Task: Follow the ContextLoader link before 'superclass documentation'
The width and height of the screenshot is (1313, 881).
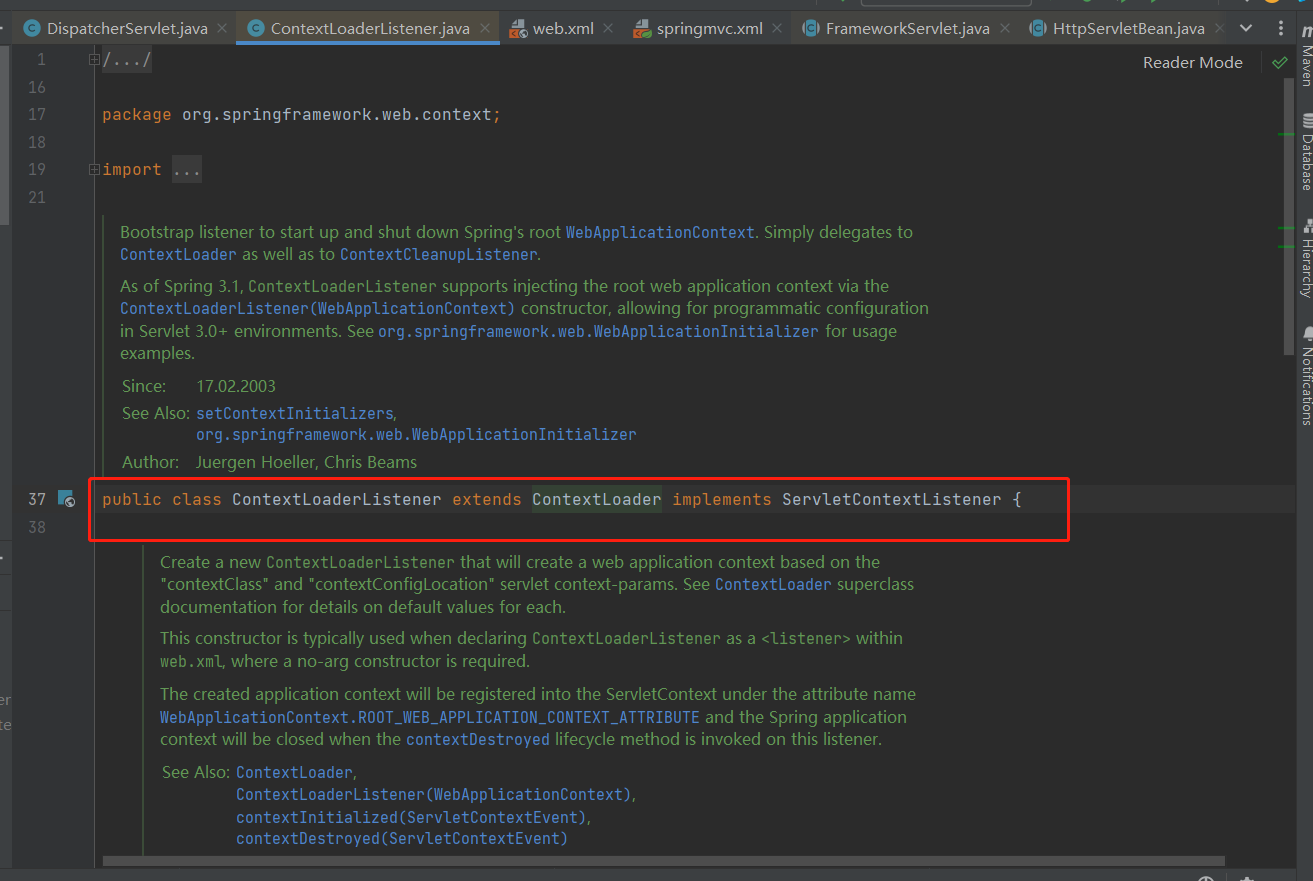Action: click(773, 584)
